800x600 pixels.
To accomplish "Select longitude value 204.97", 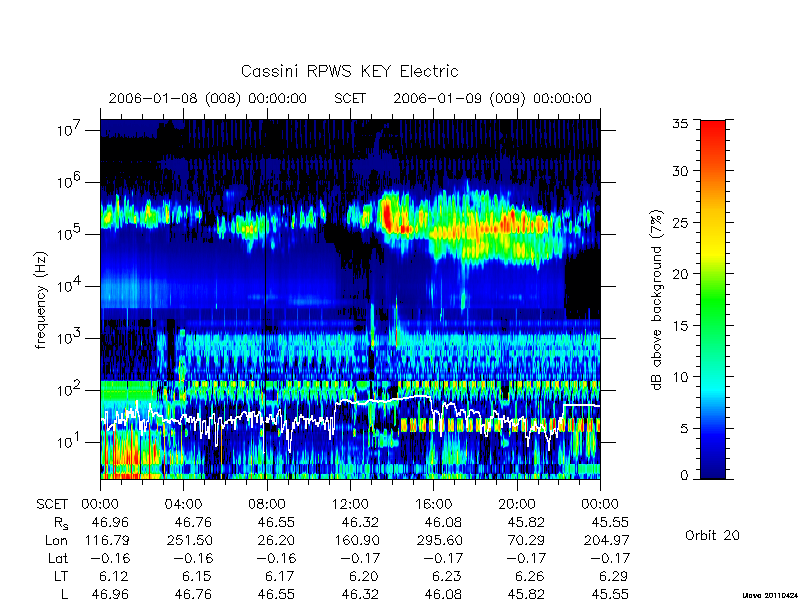I will (607, 540).
